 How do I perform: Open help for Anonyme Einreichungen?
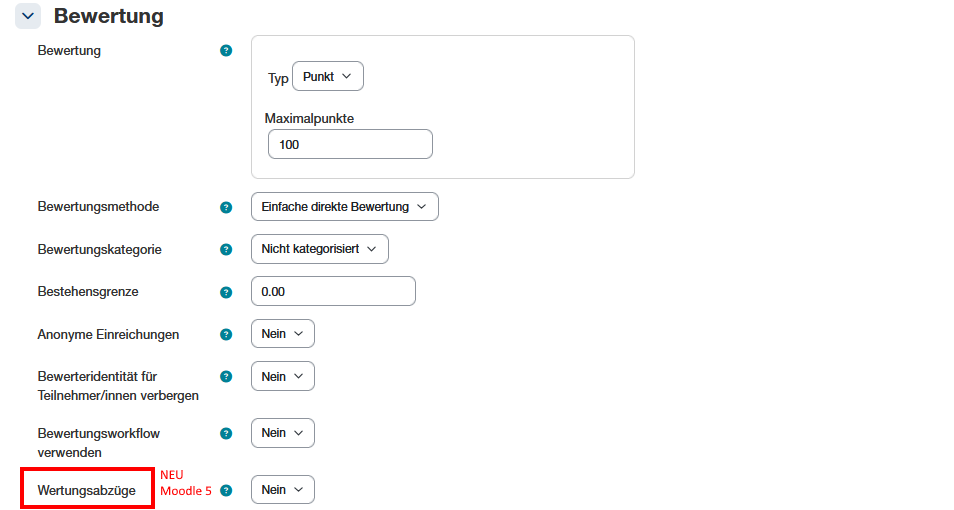(226, 335)
